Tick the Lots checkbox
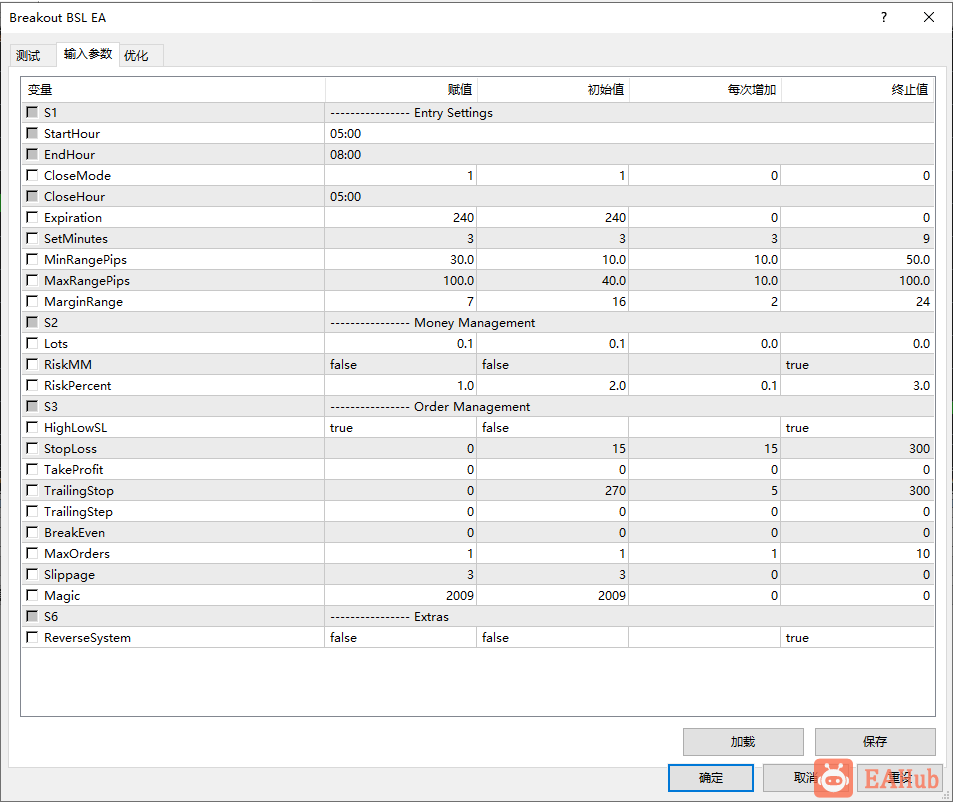The image size is (953, 804). tap(32, 343)
